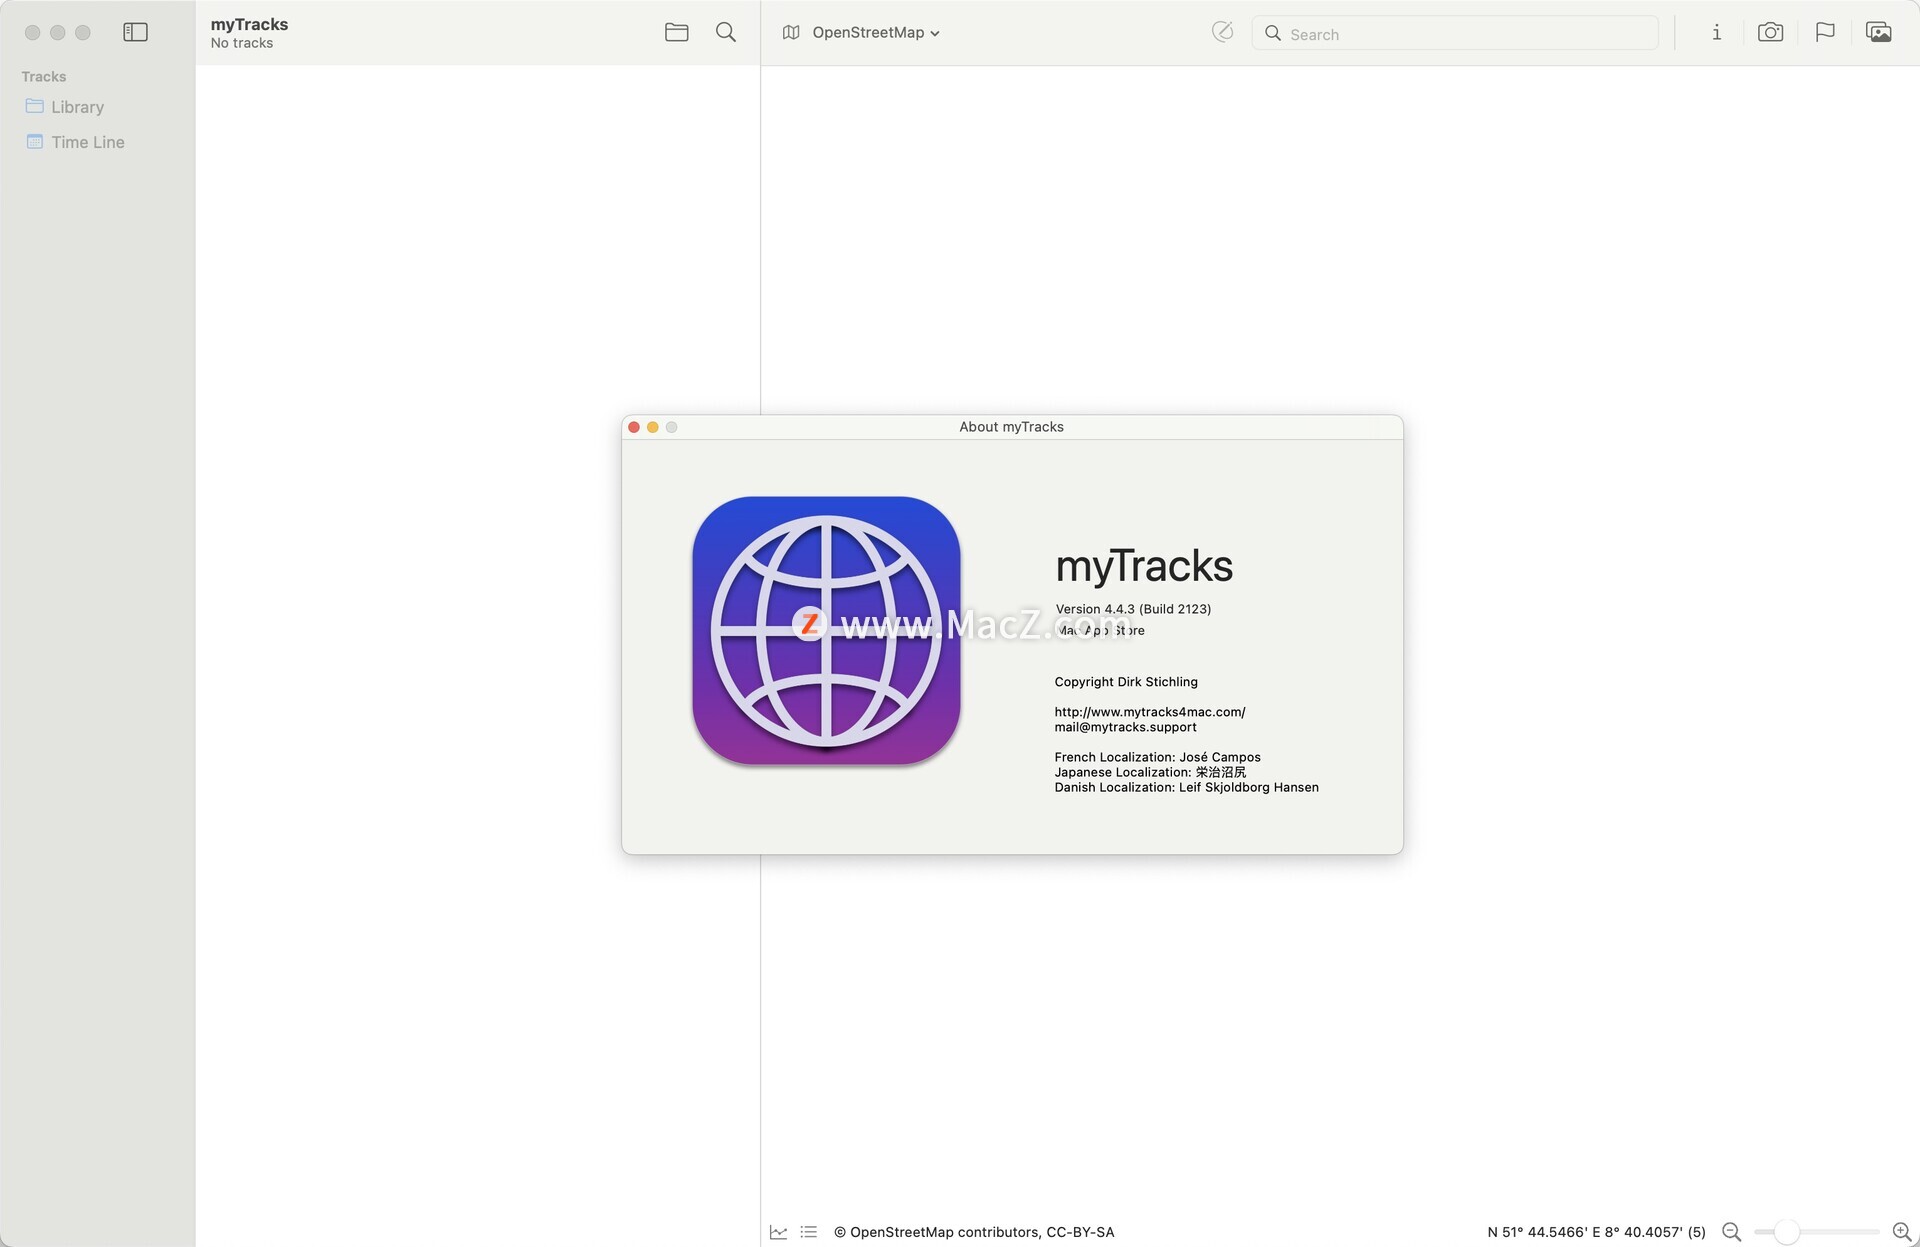Click the zoom in magnifier icon
1920x1247 pixels.
point(1902,1232)
